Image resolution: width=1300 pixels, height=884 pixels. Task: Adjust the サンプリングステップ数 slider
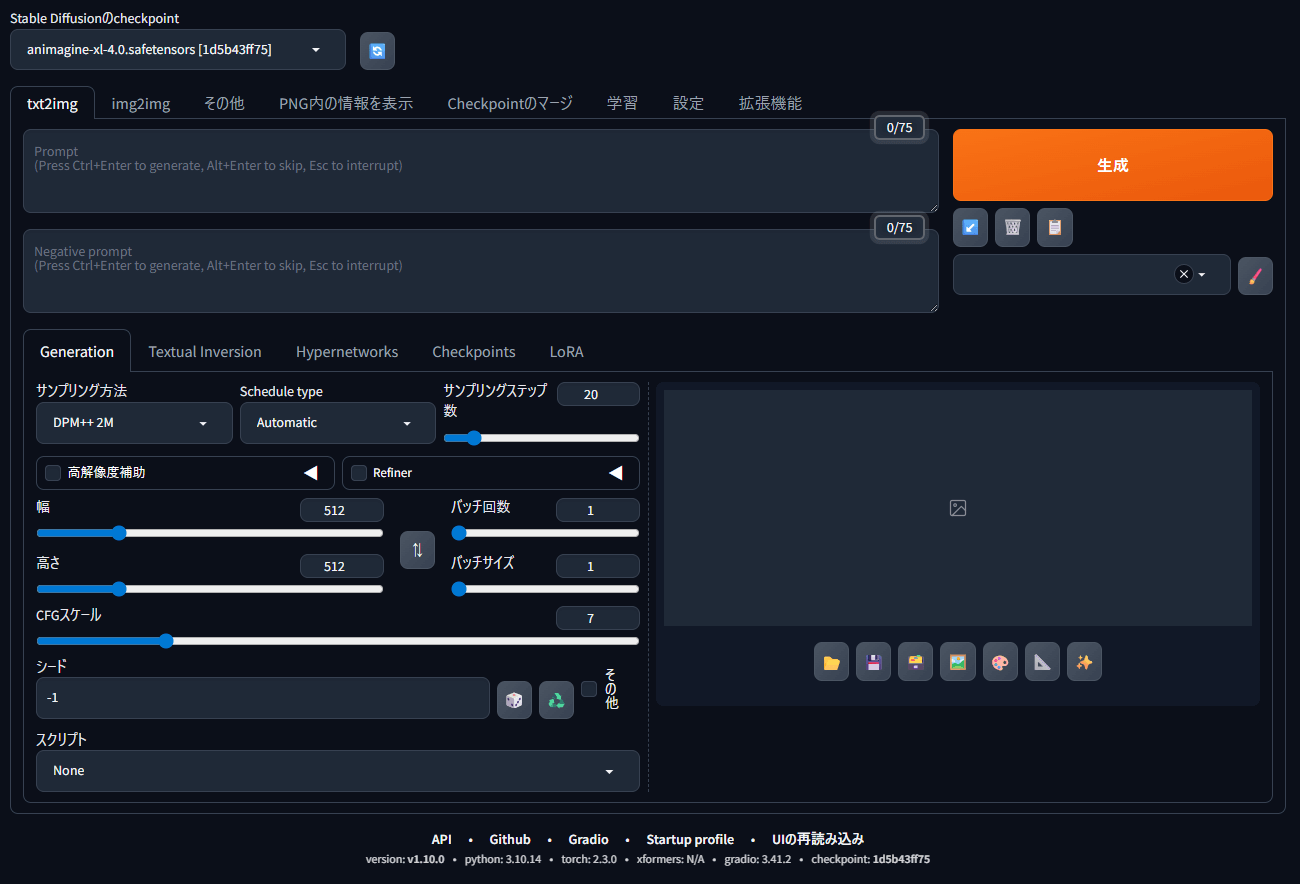click(x=541, y=438)
